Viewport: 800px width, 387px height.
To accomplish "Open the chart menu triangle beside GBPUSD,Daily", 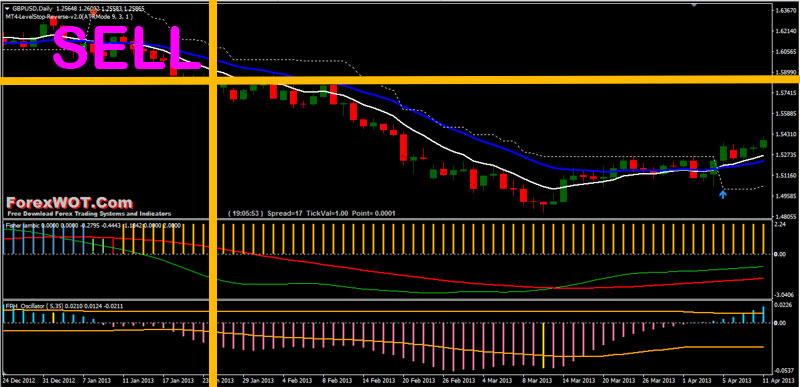I will [x=7, y=9].
